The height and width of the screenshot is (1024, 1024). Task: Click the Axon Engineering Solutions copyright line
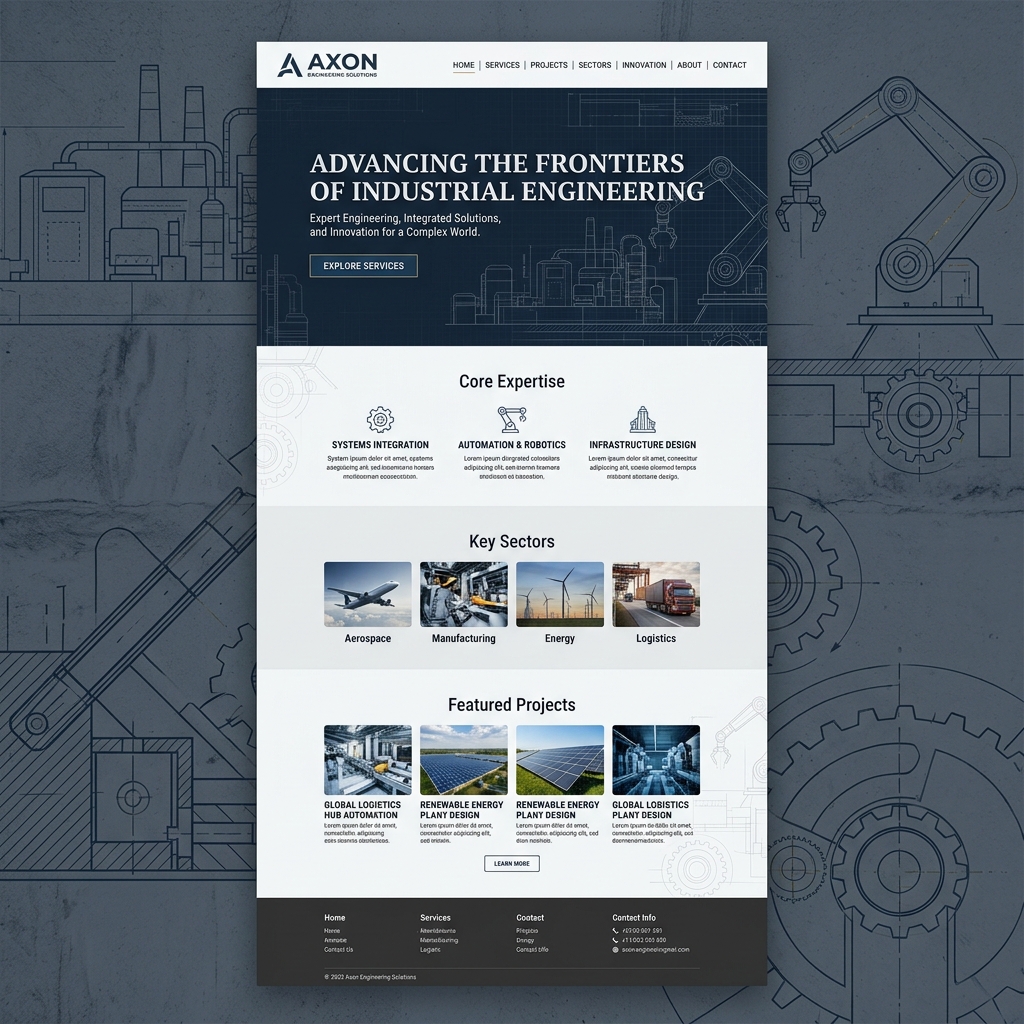[x=370, y=977]
